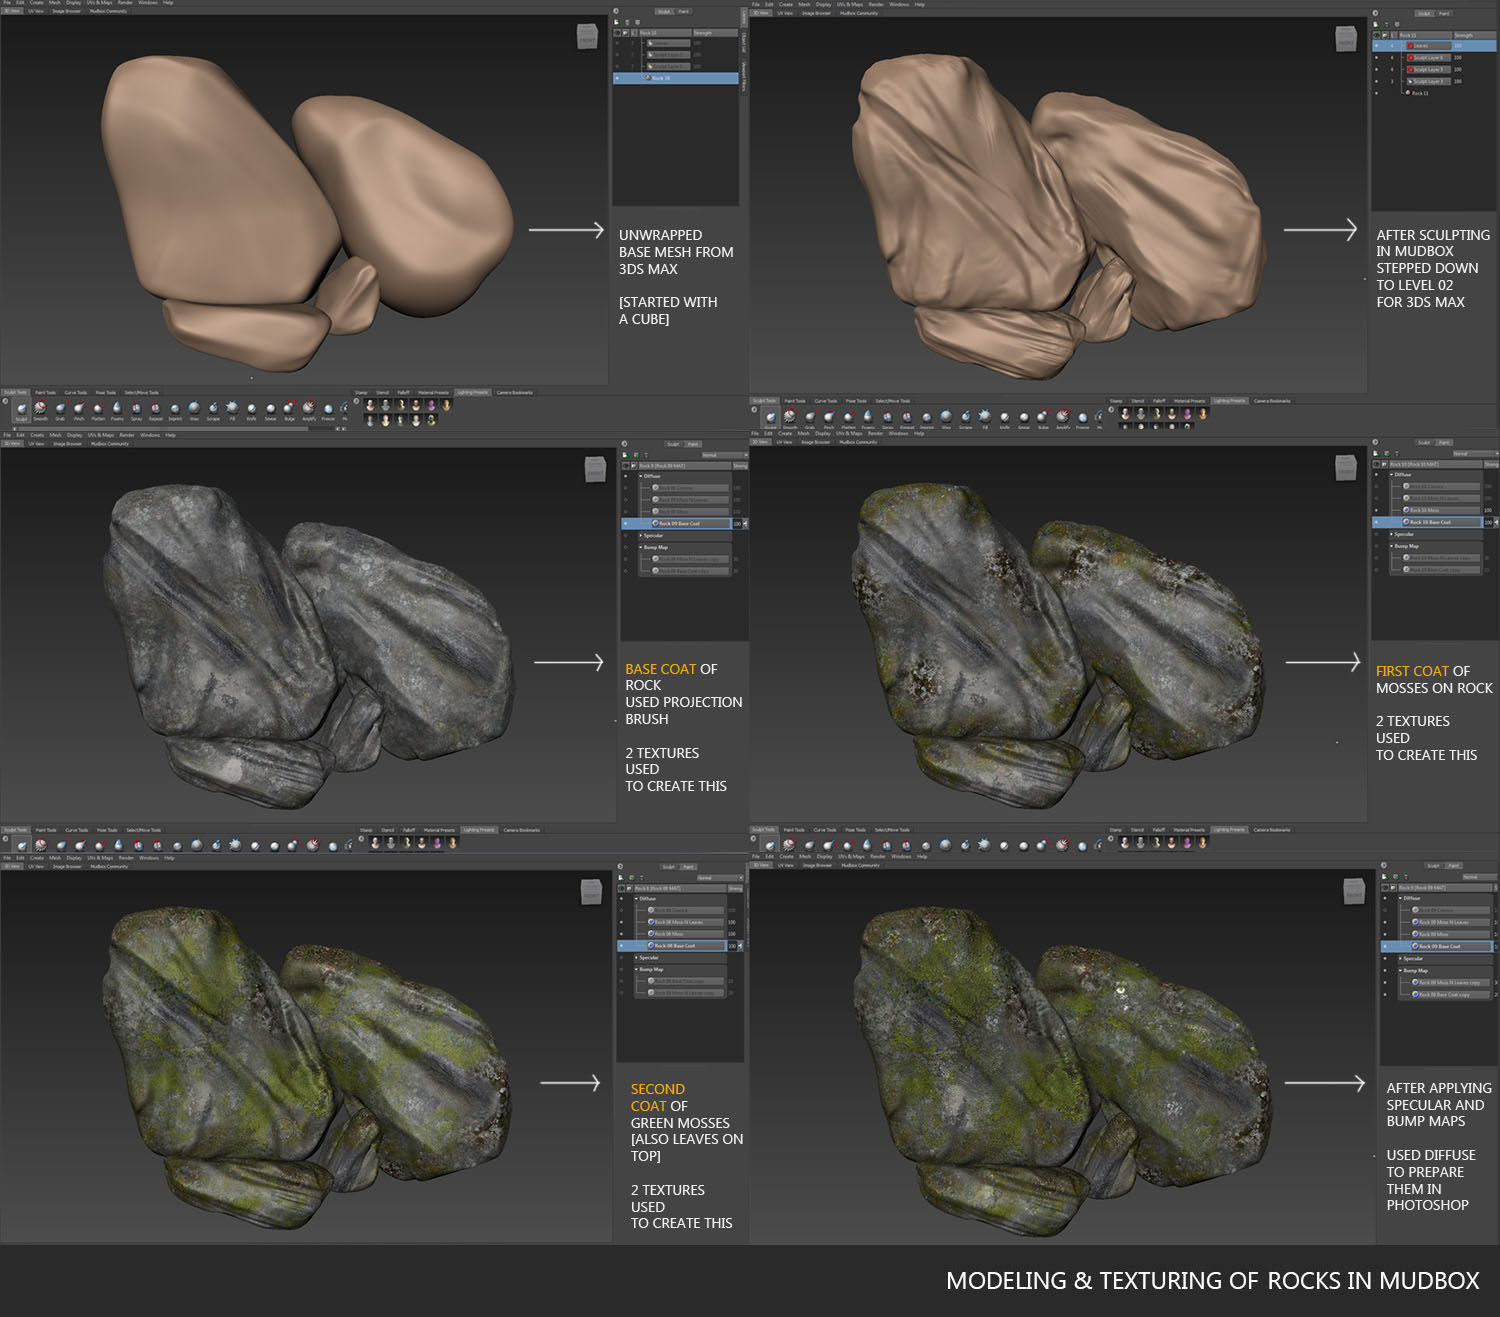Screen dimensions: 1500x1317
Task: Collapse the Bump Map group under Rock 10 MAT
Action: coord(1391,546)
